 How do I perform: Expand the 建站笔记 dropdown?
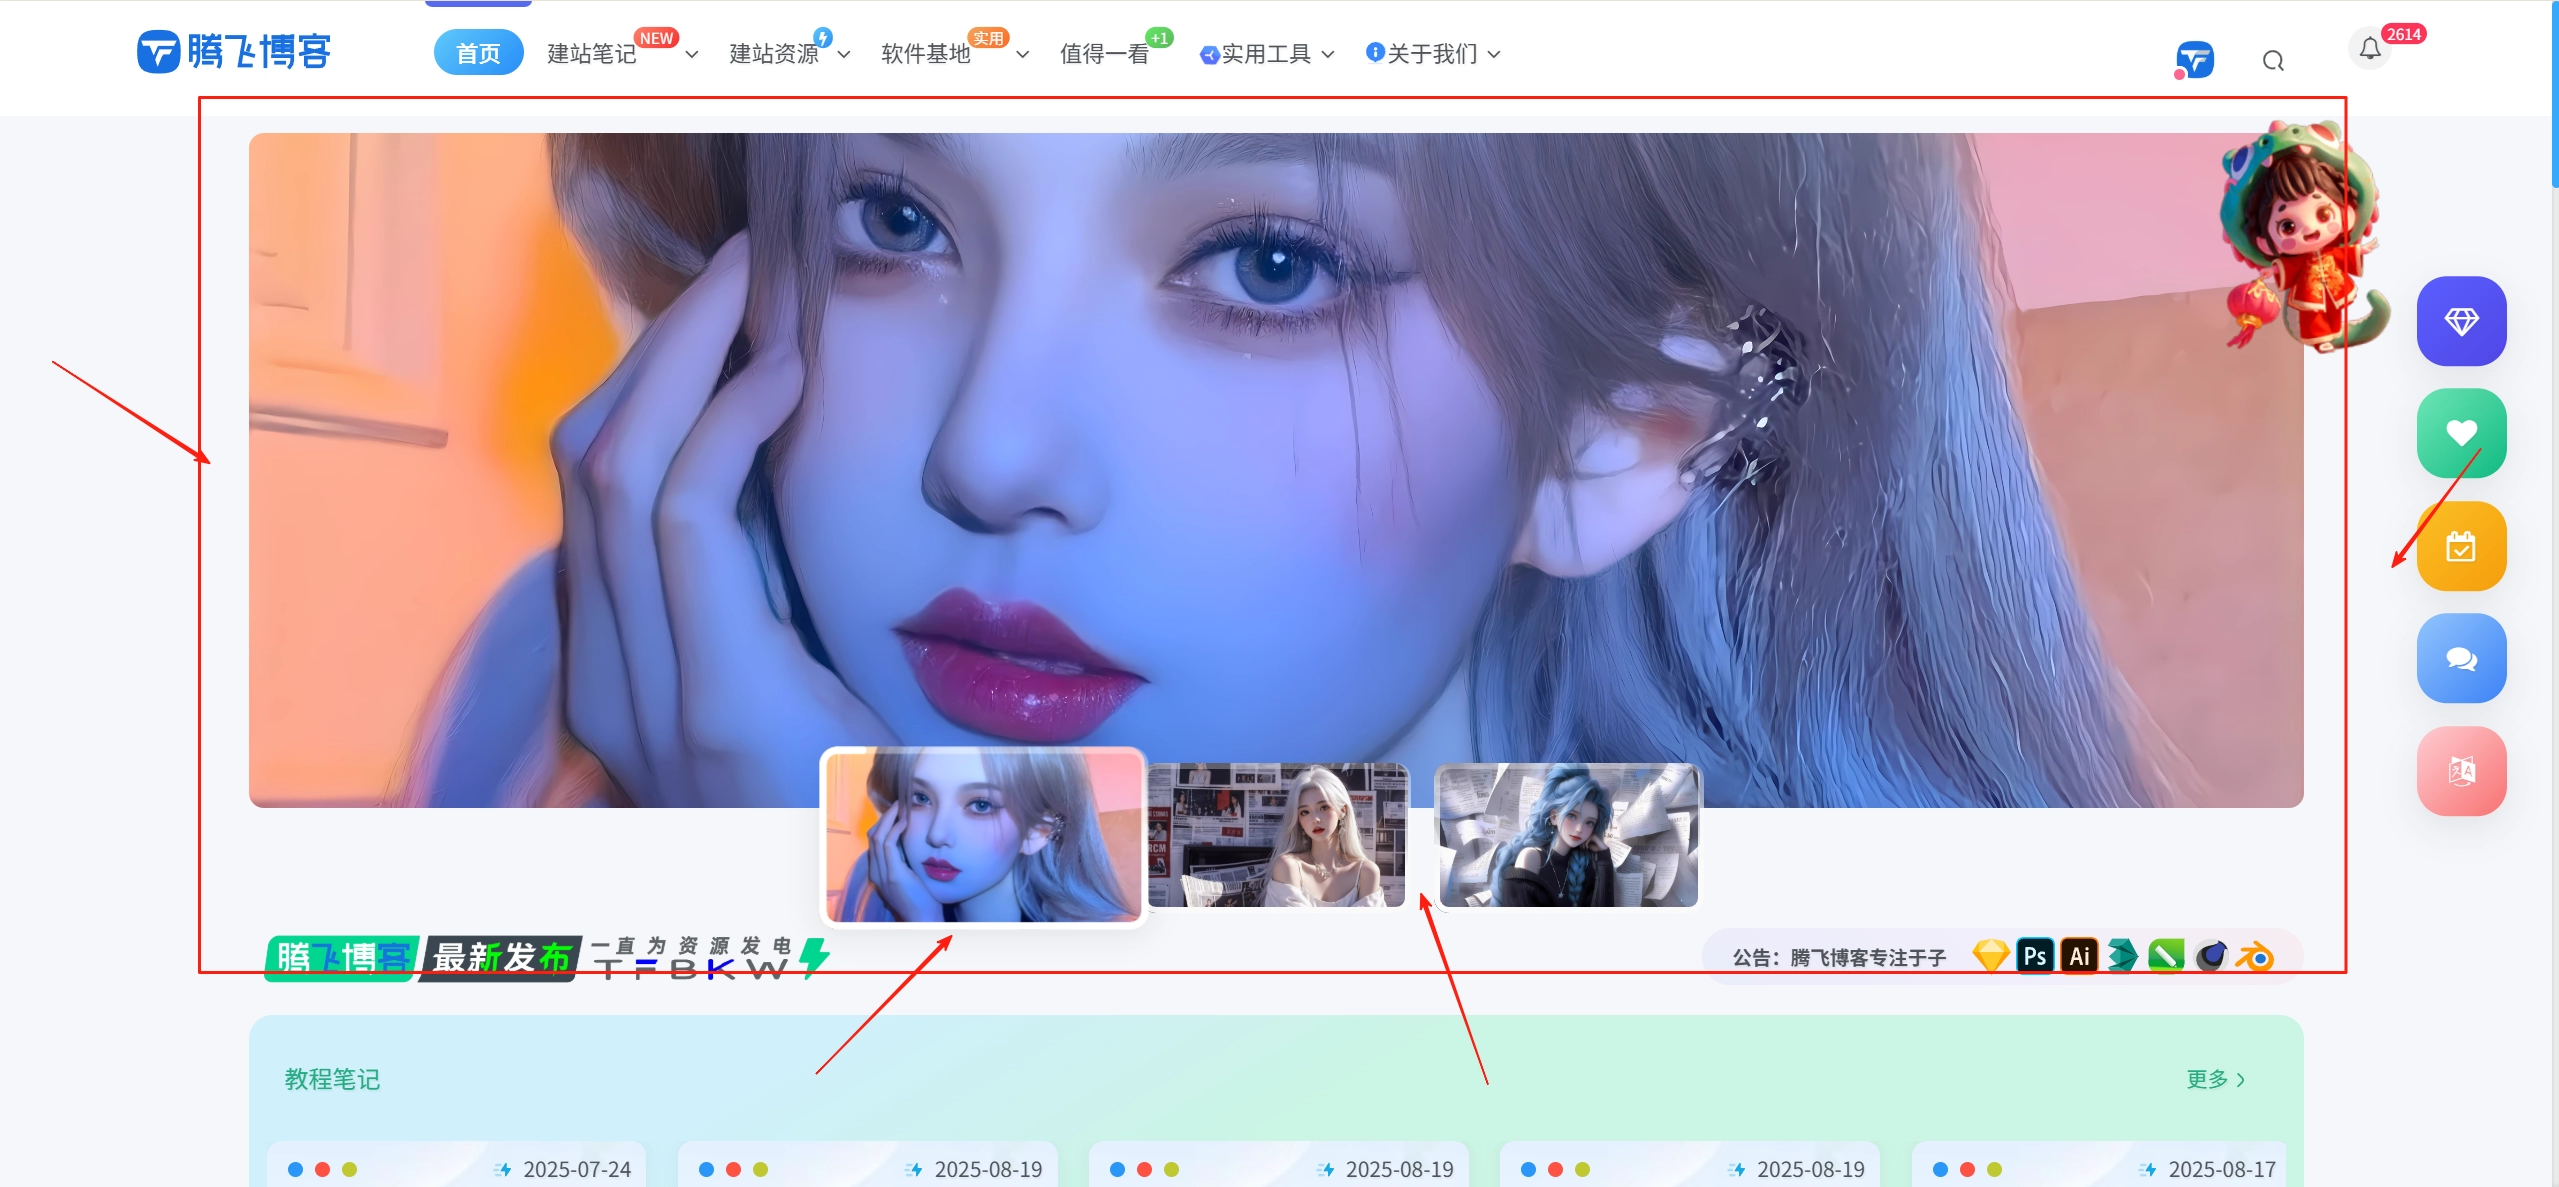(590, 53)
